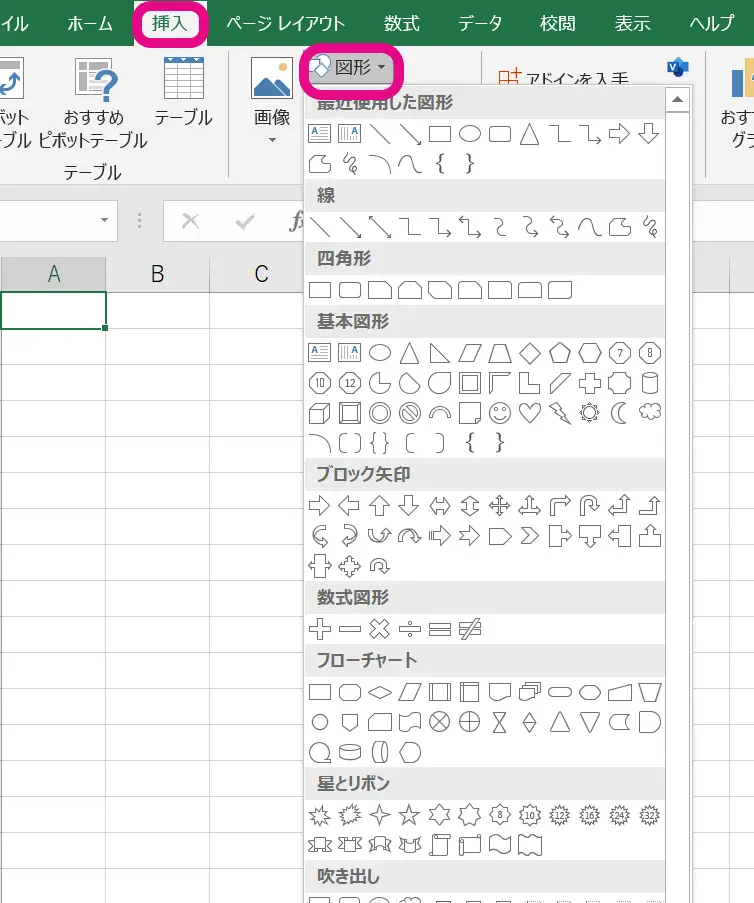Viewport: 754px width, 903px height.
Task: Switch to the ホーム tab
Action: [x=90, y=24]
